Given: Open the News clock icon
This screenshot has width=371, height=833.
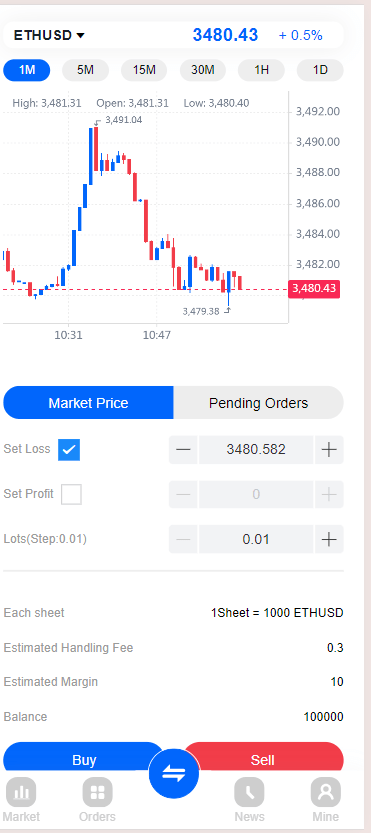Looking at the screenshot, I should click(249, 792).
